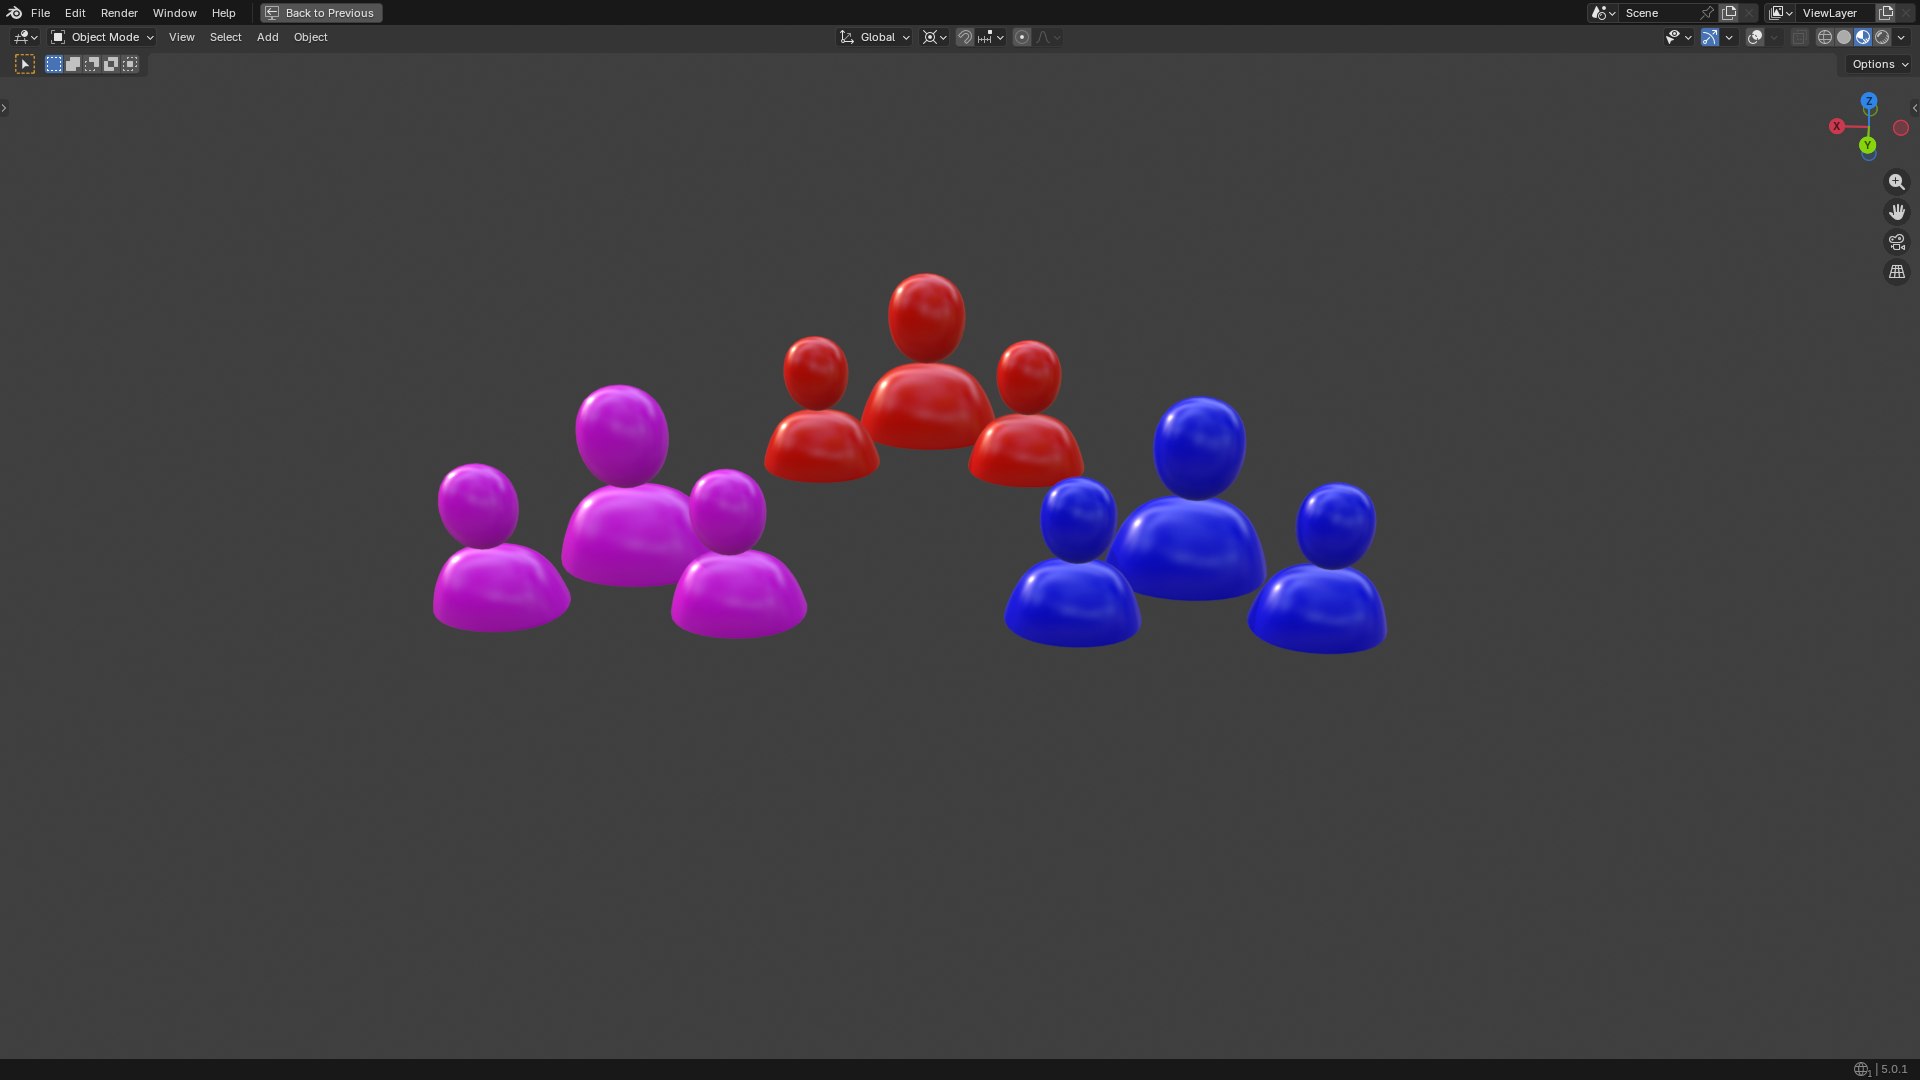Click the 5.0.1 version text
The width and height of the screenshot is (1920, 1080).
1894,1069
